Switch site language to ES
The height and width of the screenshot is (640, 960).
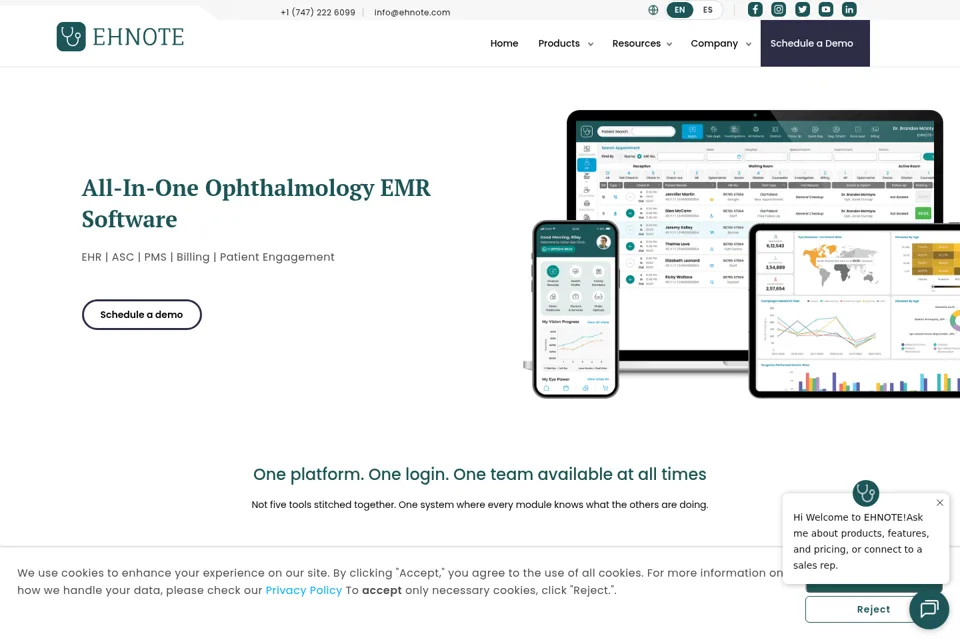click(708, 10)
